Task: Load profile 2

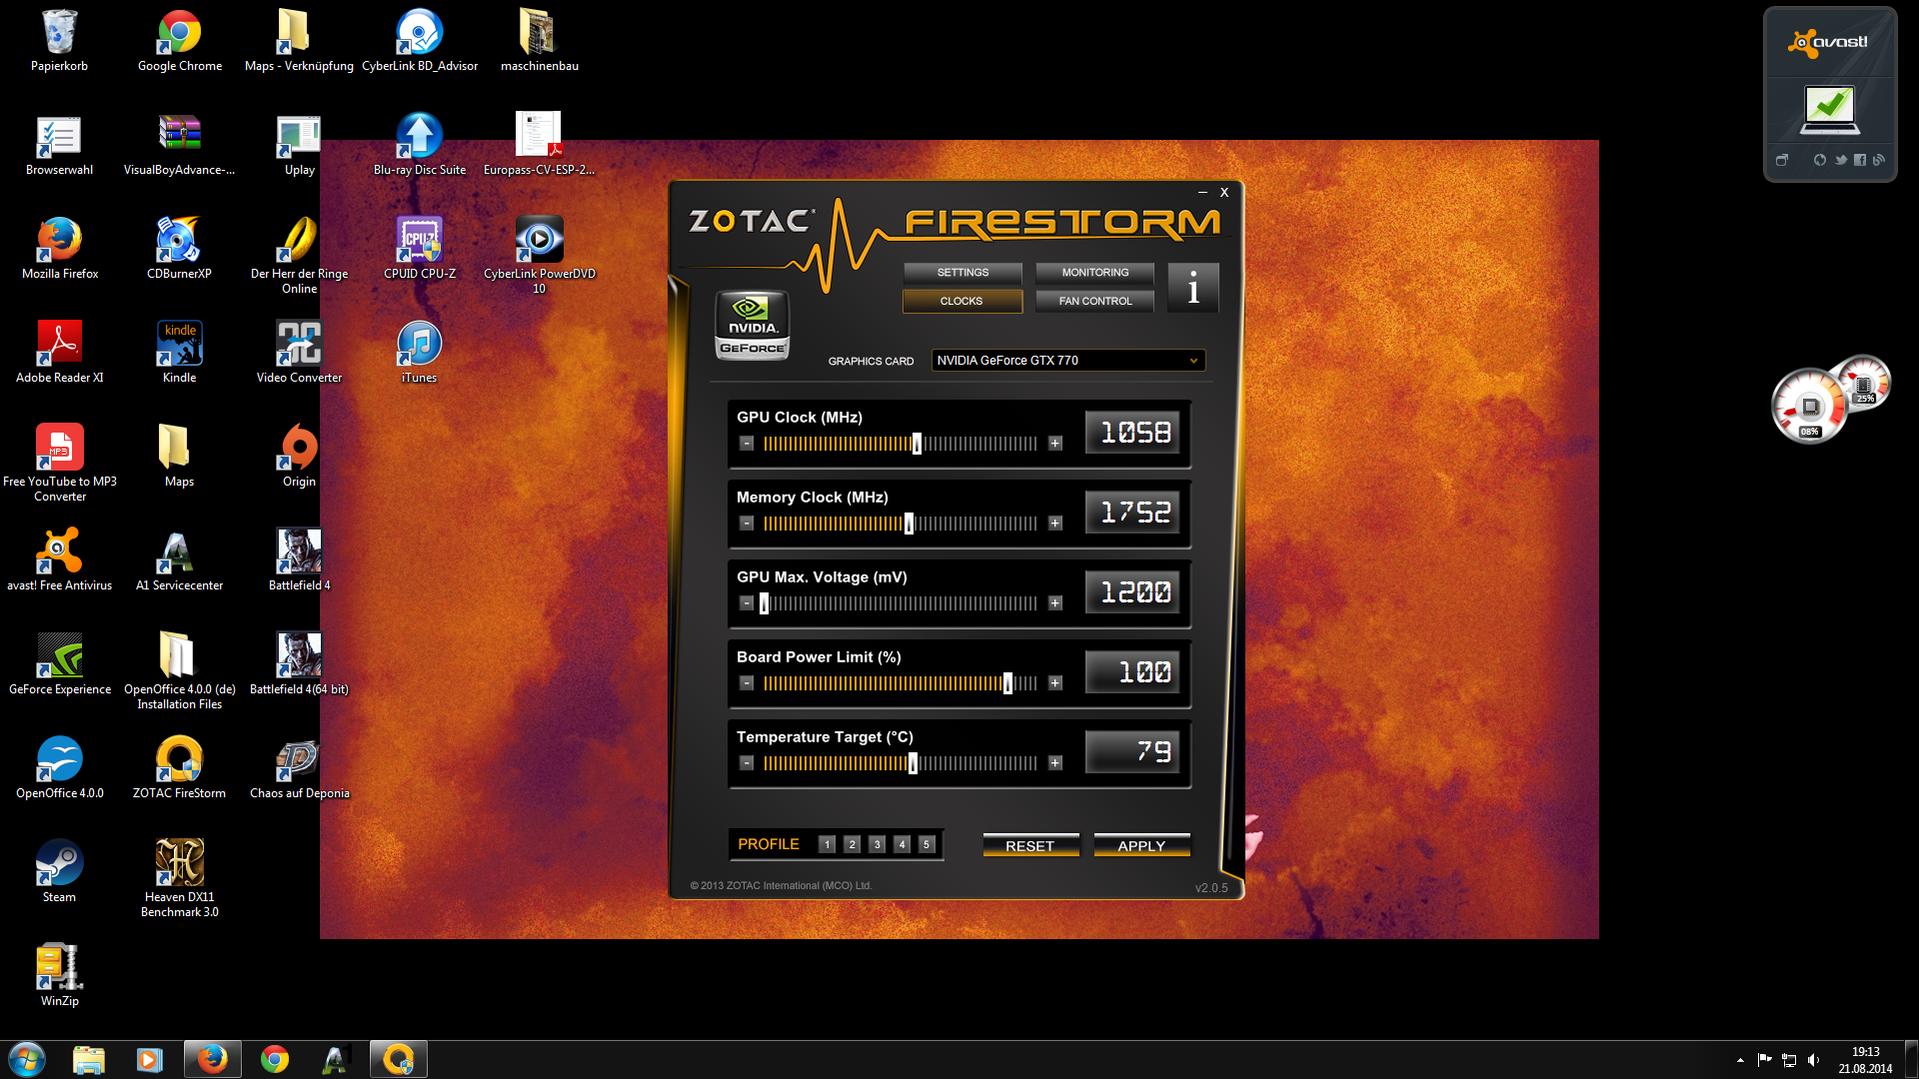Action: pyautogui.click(x=852, y=845)
